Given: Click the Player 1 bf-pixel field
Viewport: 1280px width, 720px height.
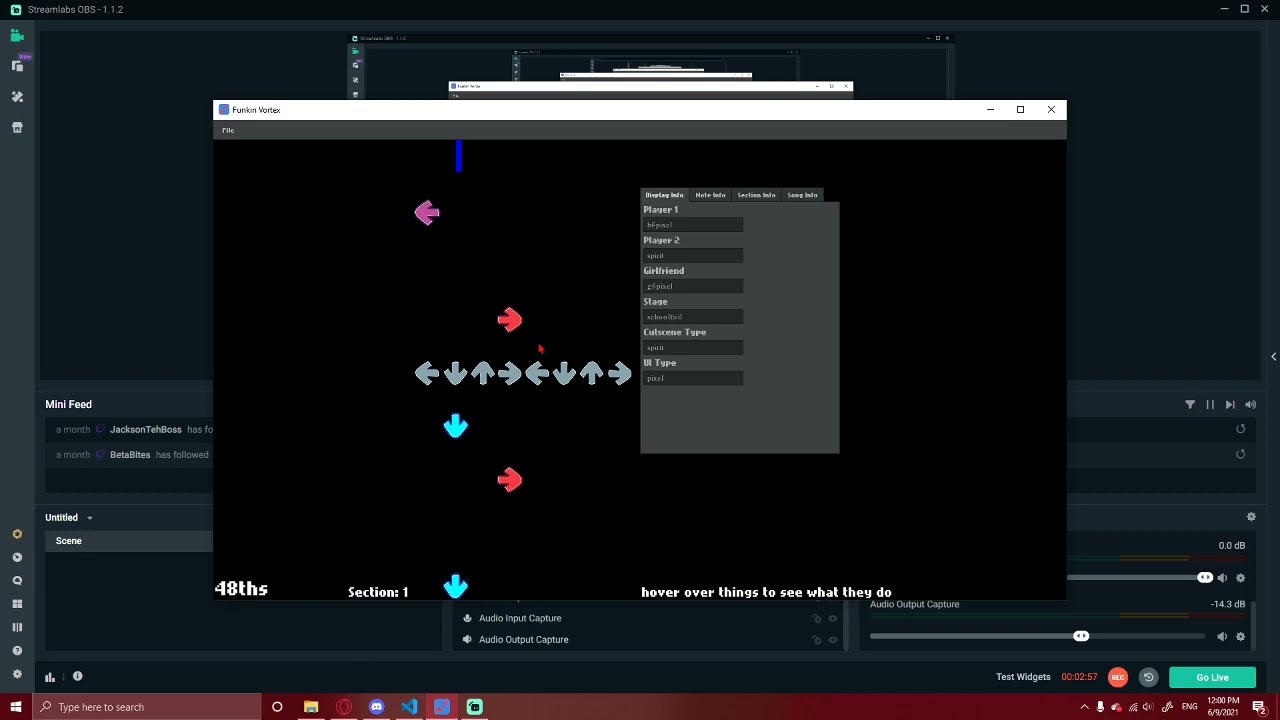Looking at the screenshot, I should (693, 225).
